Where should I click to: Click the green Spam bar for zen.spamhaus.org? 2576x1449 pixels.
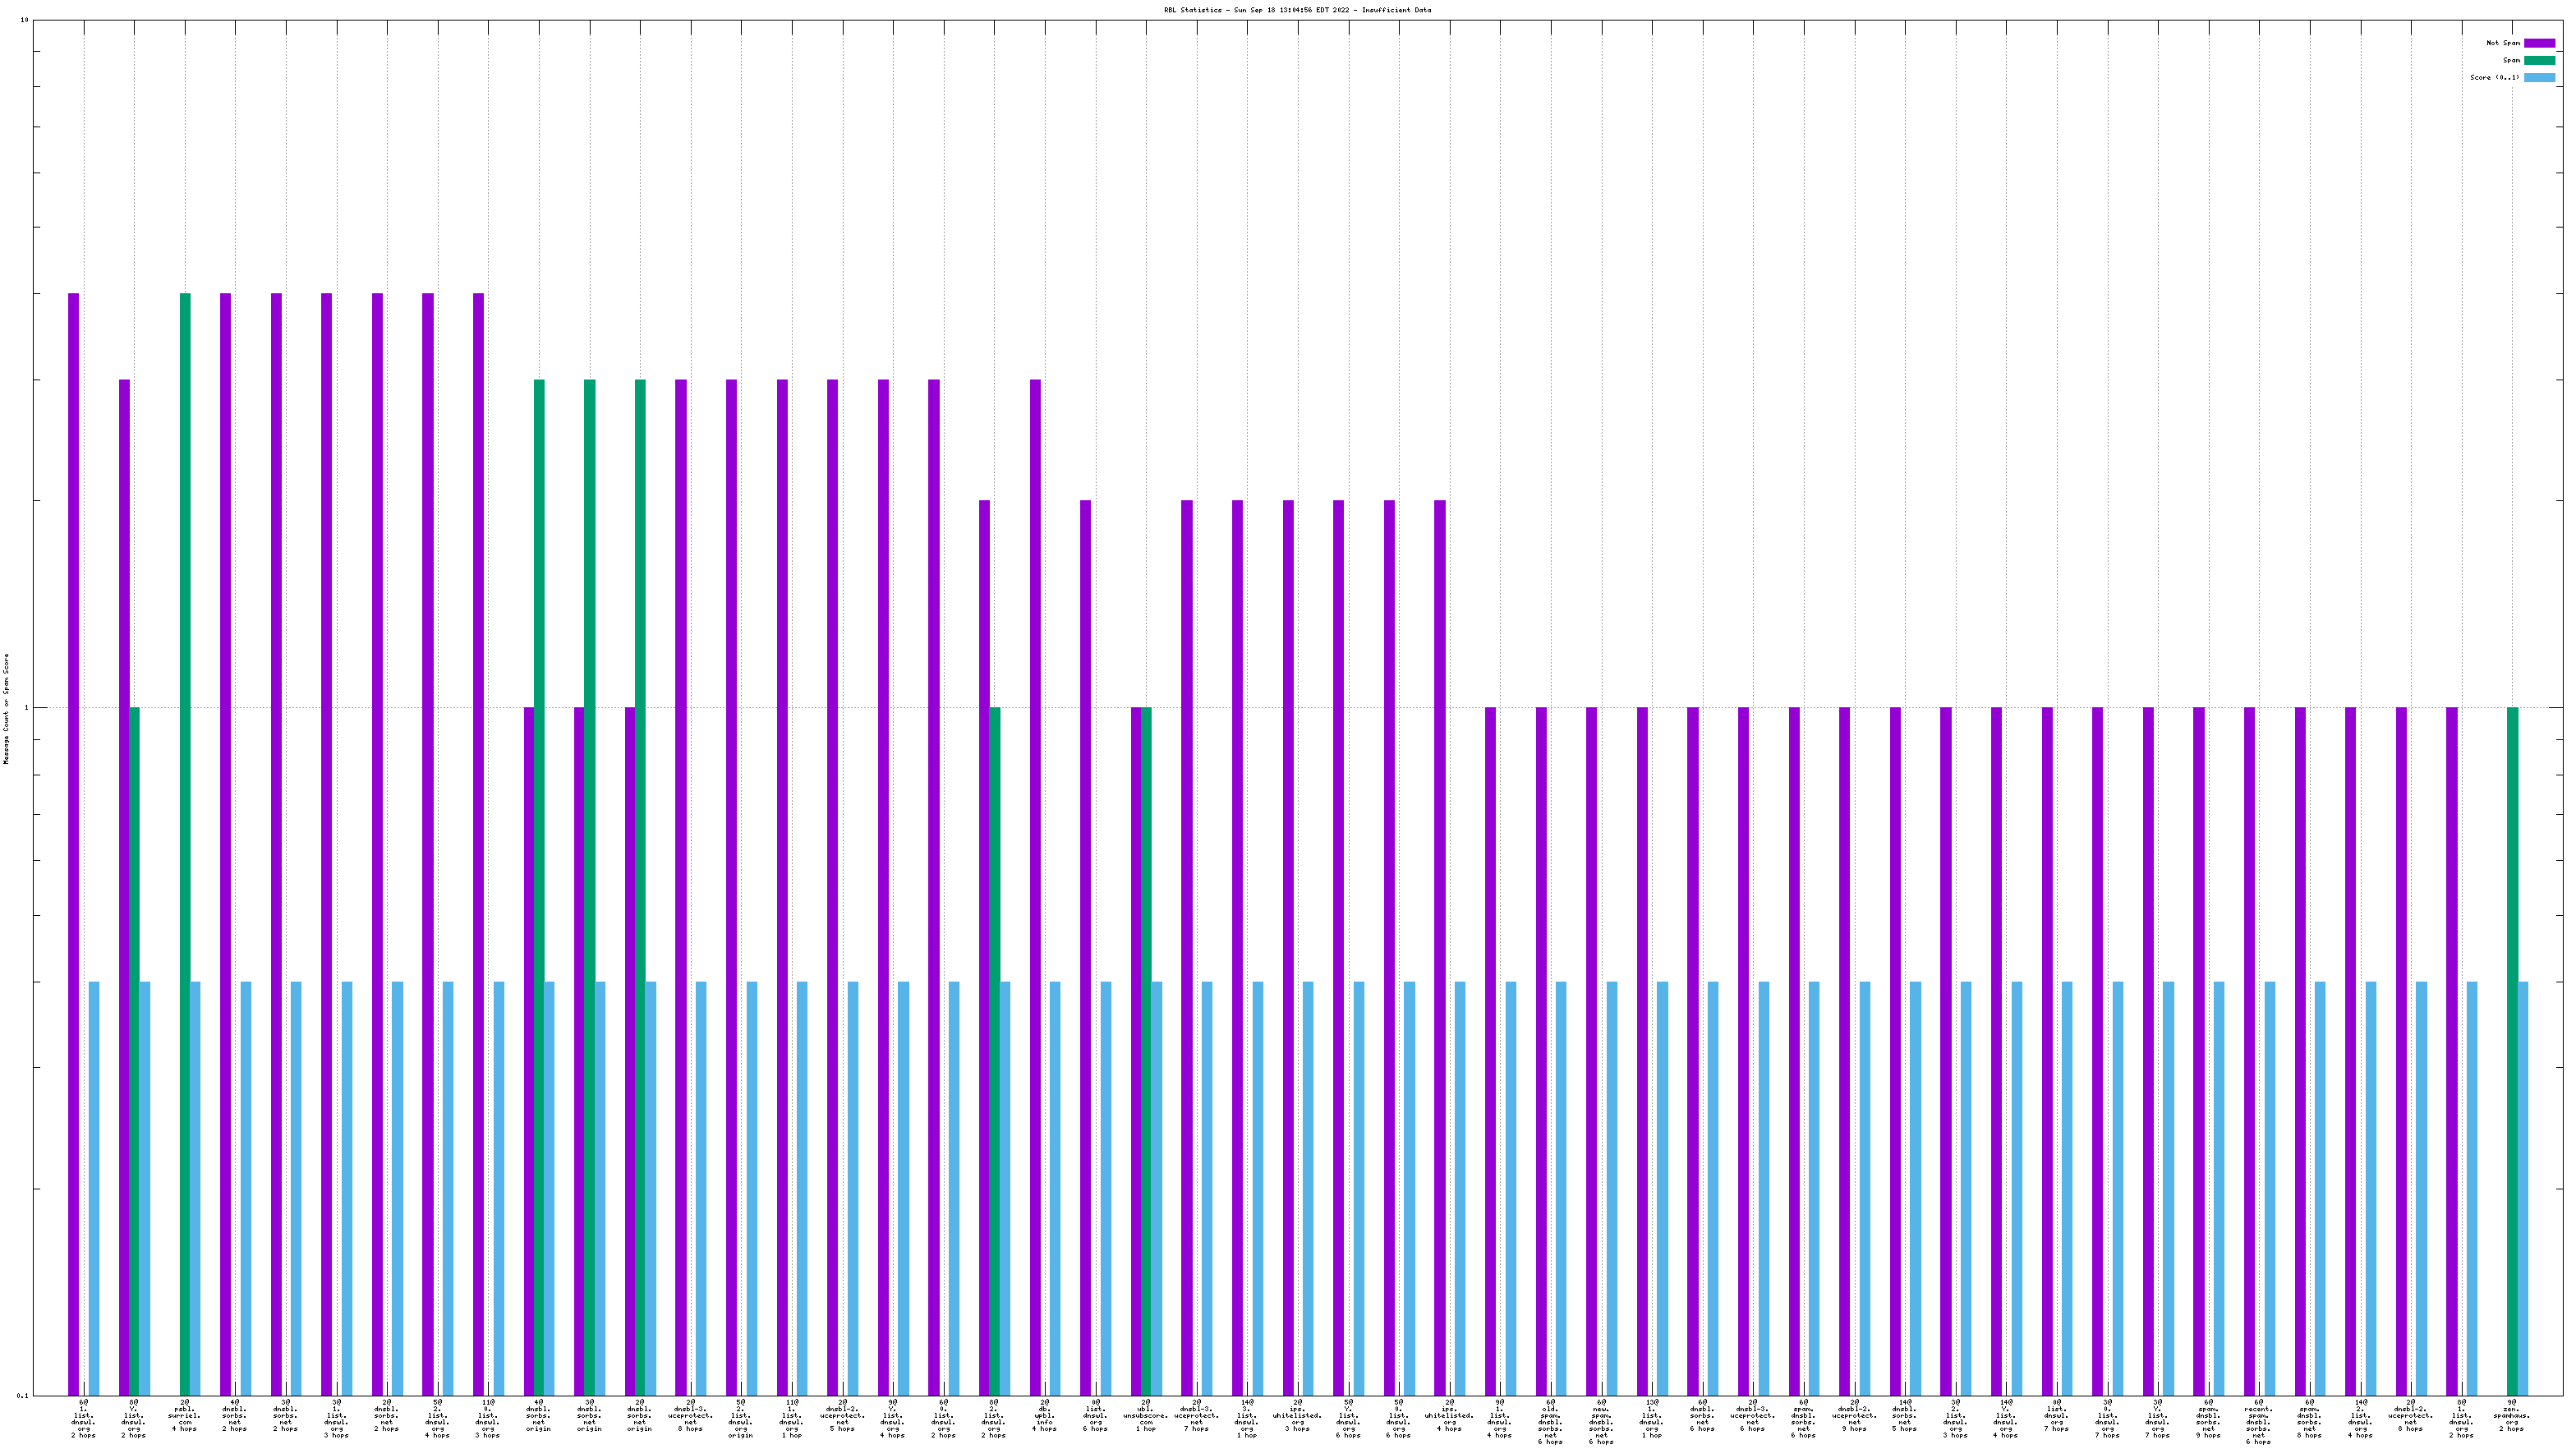click(2512, 1050)
